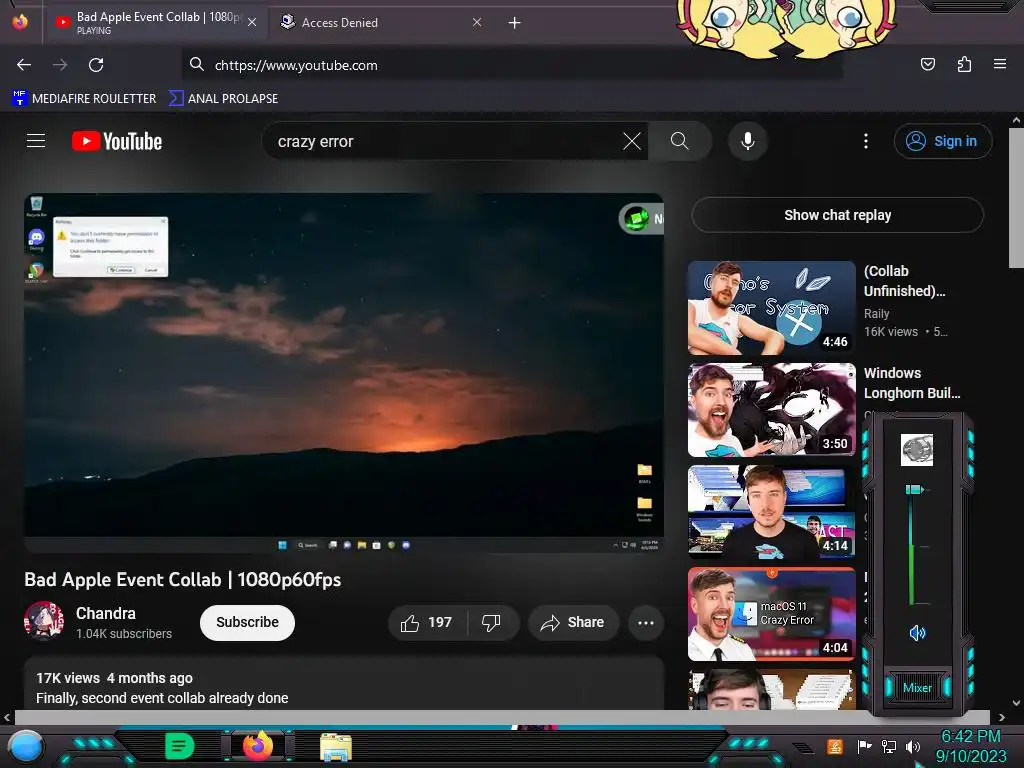Click the network tray icon
This screenshot has height=768, width=1024.
point(888,746)
